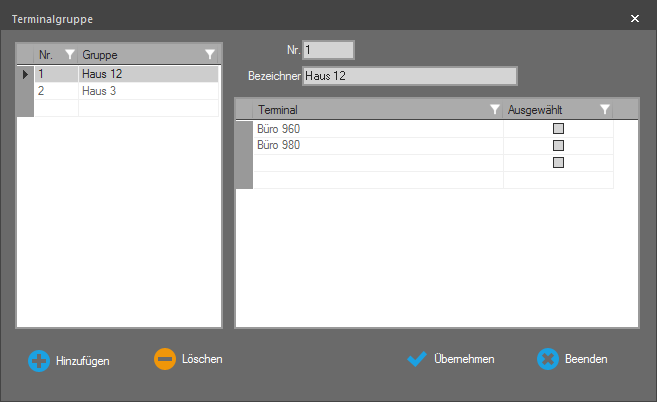Click the blue X Beenden icon

point(547,359)
